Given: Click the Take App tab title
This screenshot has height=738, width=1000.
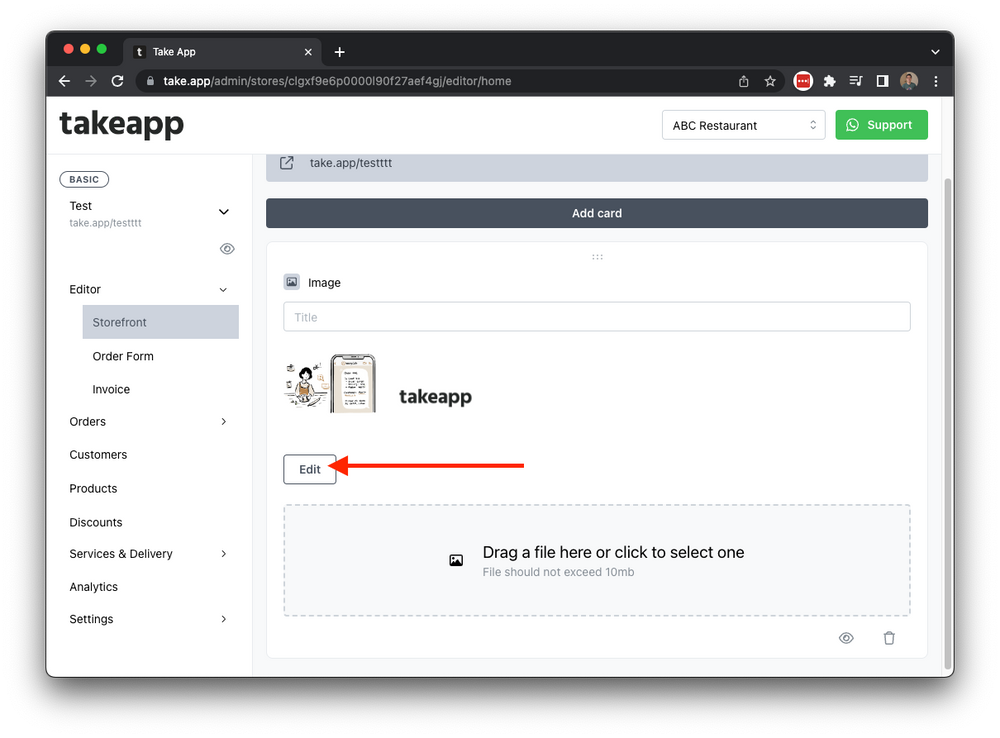Looking at the screenshot, I should [174, 52].
